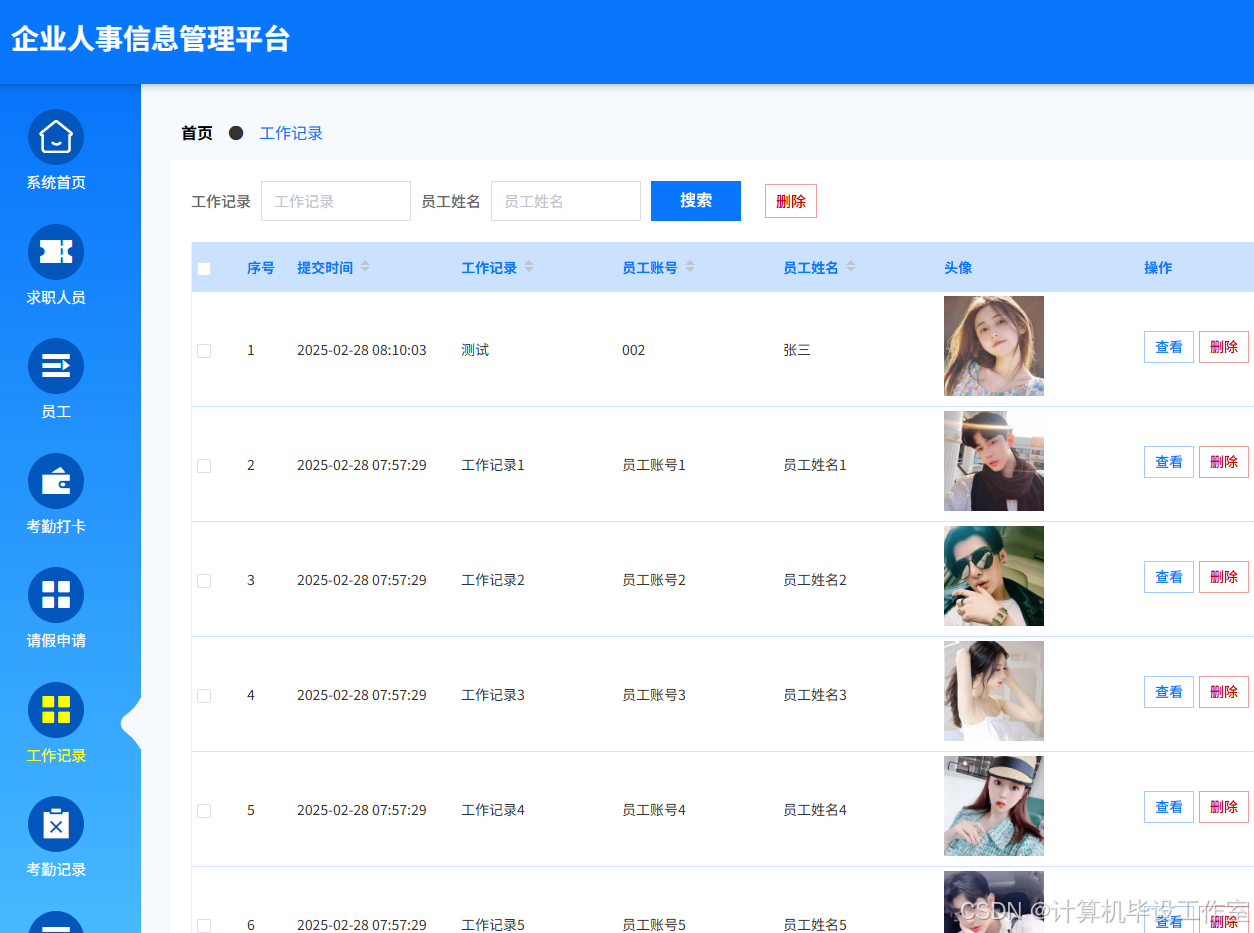Viewport: 1254px width, 933px height.
Task: Click timestamp 2025-02-28 08:10:03
Action: [362, 350]
